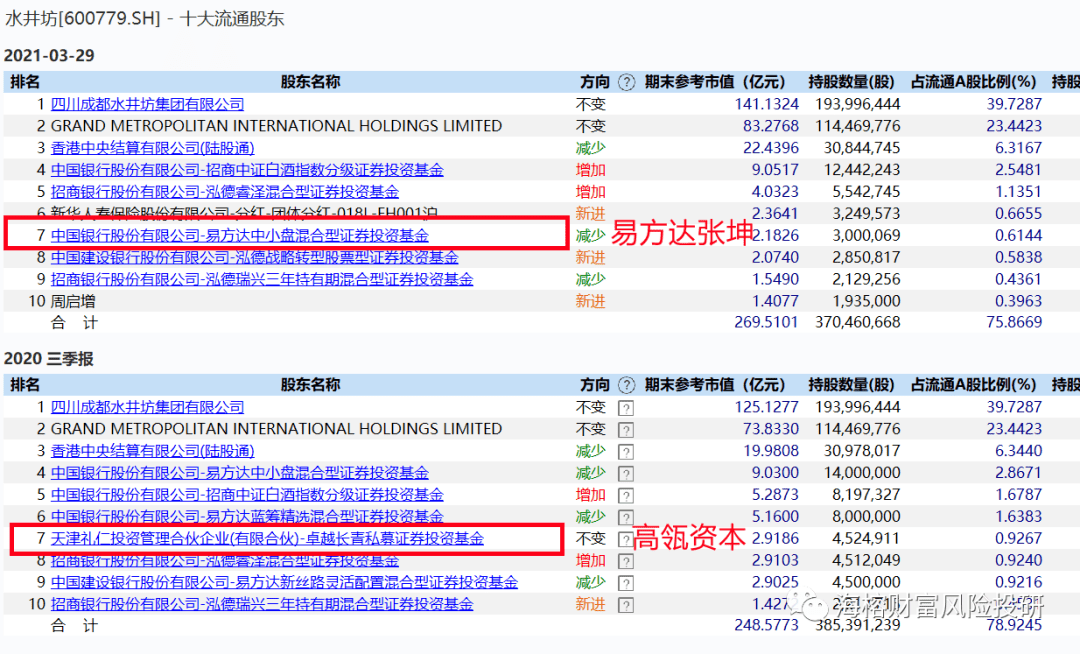The height and width of the screenshot is (654, 1080).
Task: Open 天津礼仁投资管理合伙企业 卓越长青私募 link
Action: click(x=267, y=539)
